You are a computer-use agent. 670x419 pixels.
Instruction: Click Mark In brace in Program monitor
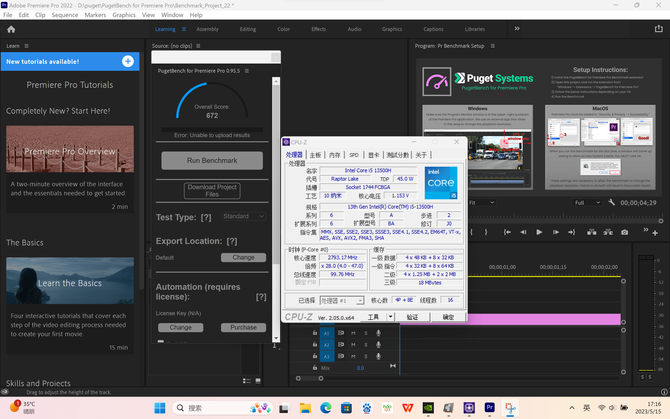click(472, 232)
